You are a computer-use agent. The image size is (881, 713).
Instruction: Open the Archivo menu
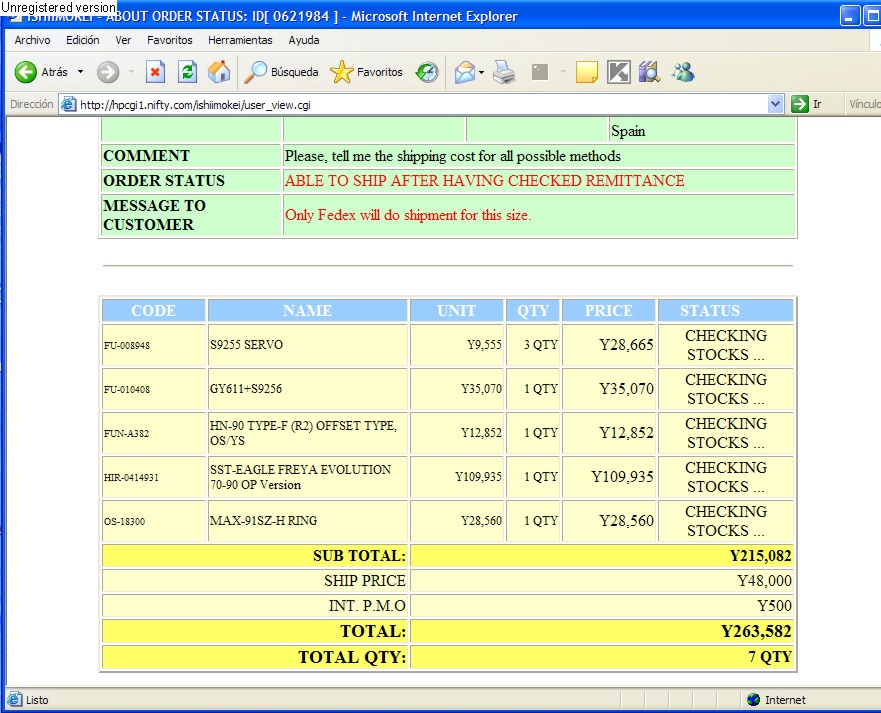32,40
